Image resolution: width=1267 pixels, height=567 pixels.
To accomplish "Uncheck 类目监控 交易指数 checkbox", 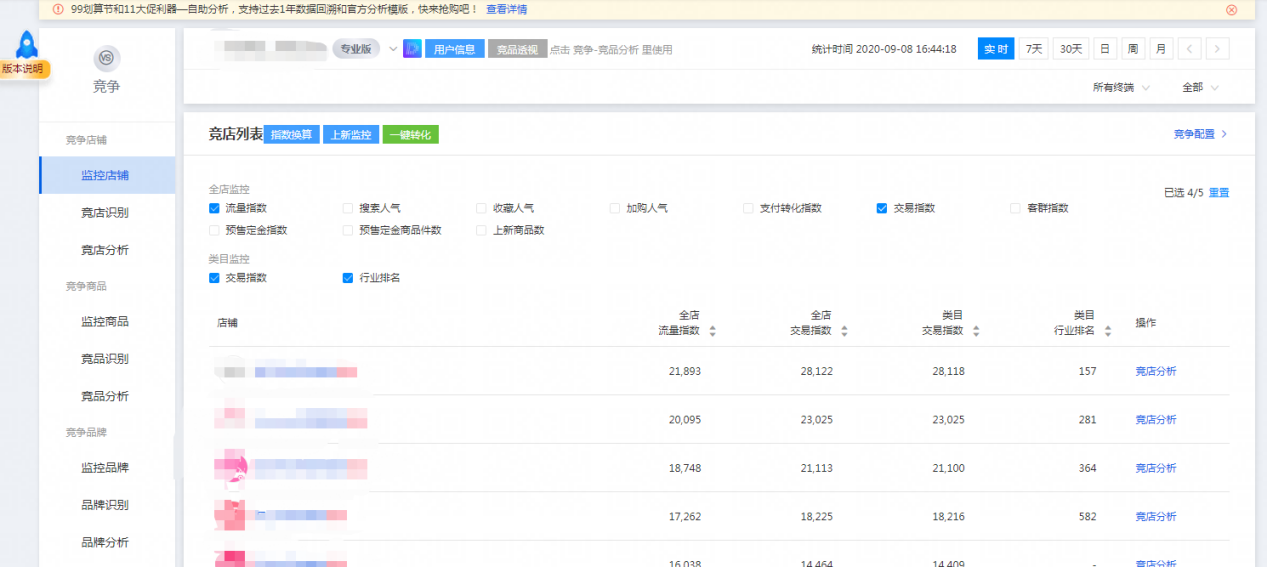I will pyautogui.click(x=214, y=278).
